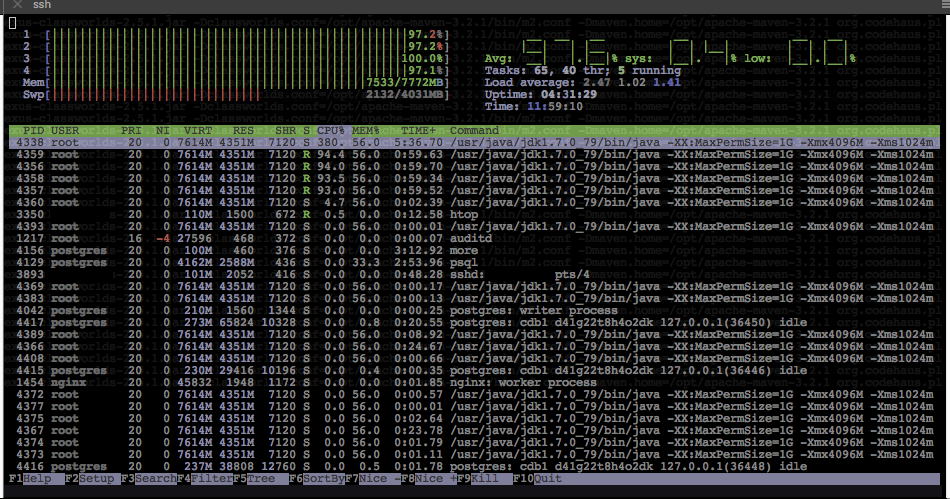Screen dimensions: 950x499
Task: Click F8 Nice + to raise niceness
Action: [432, 479]
